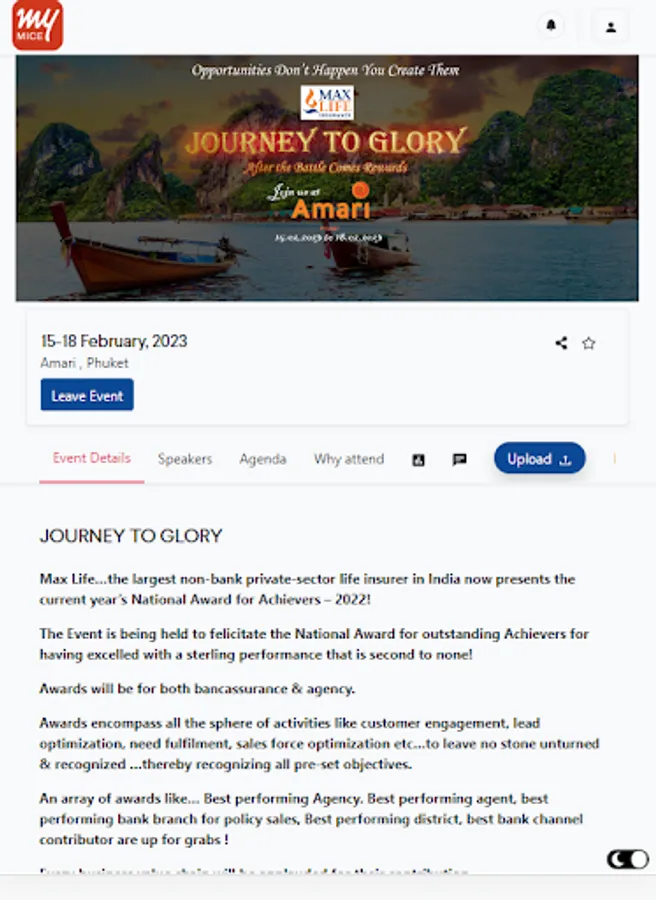Click the JOURNEY TO GLORY heading
656x900 pixels.
point(131,536)
